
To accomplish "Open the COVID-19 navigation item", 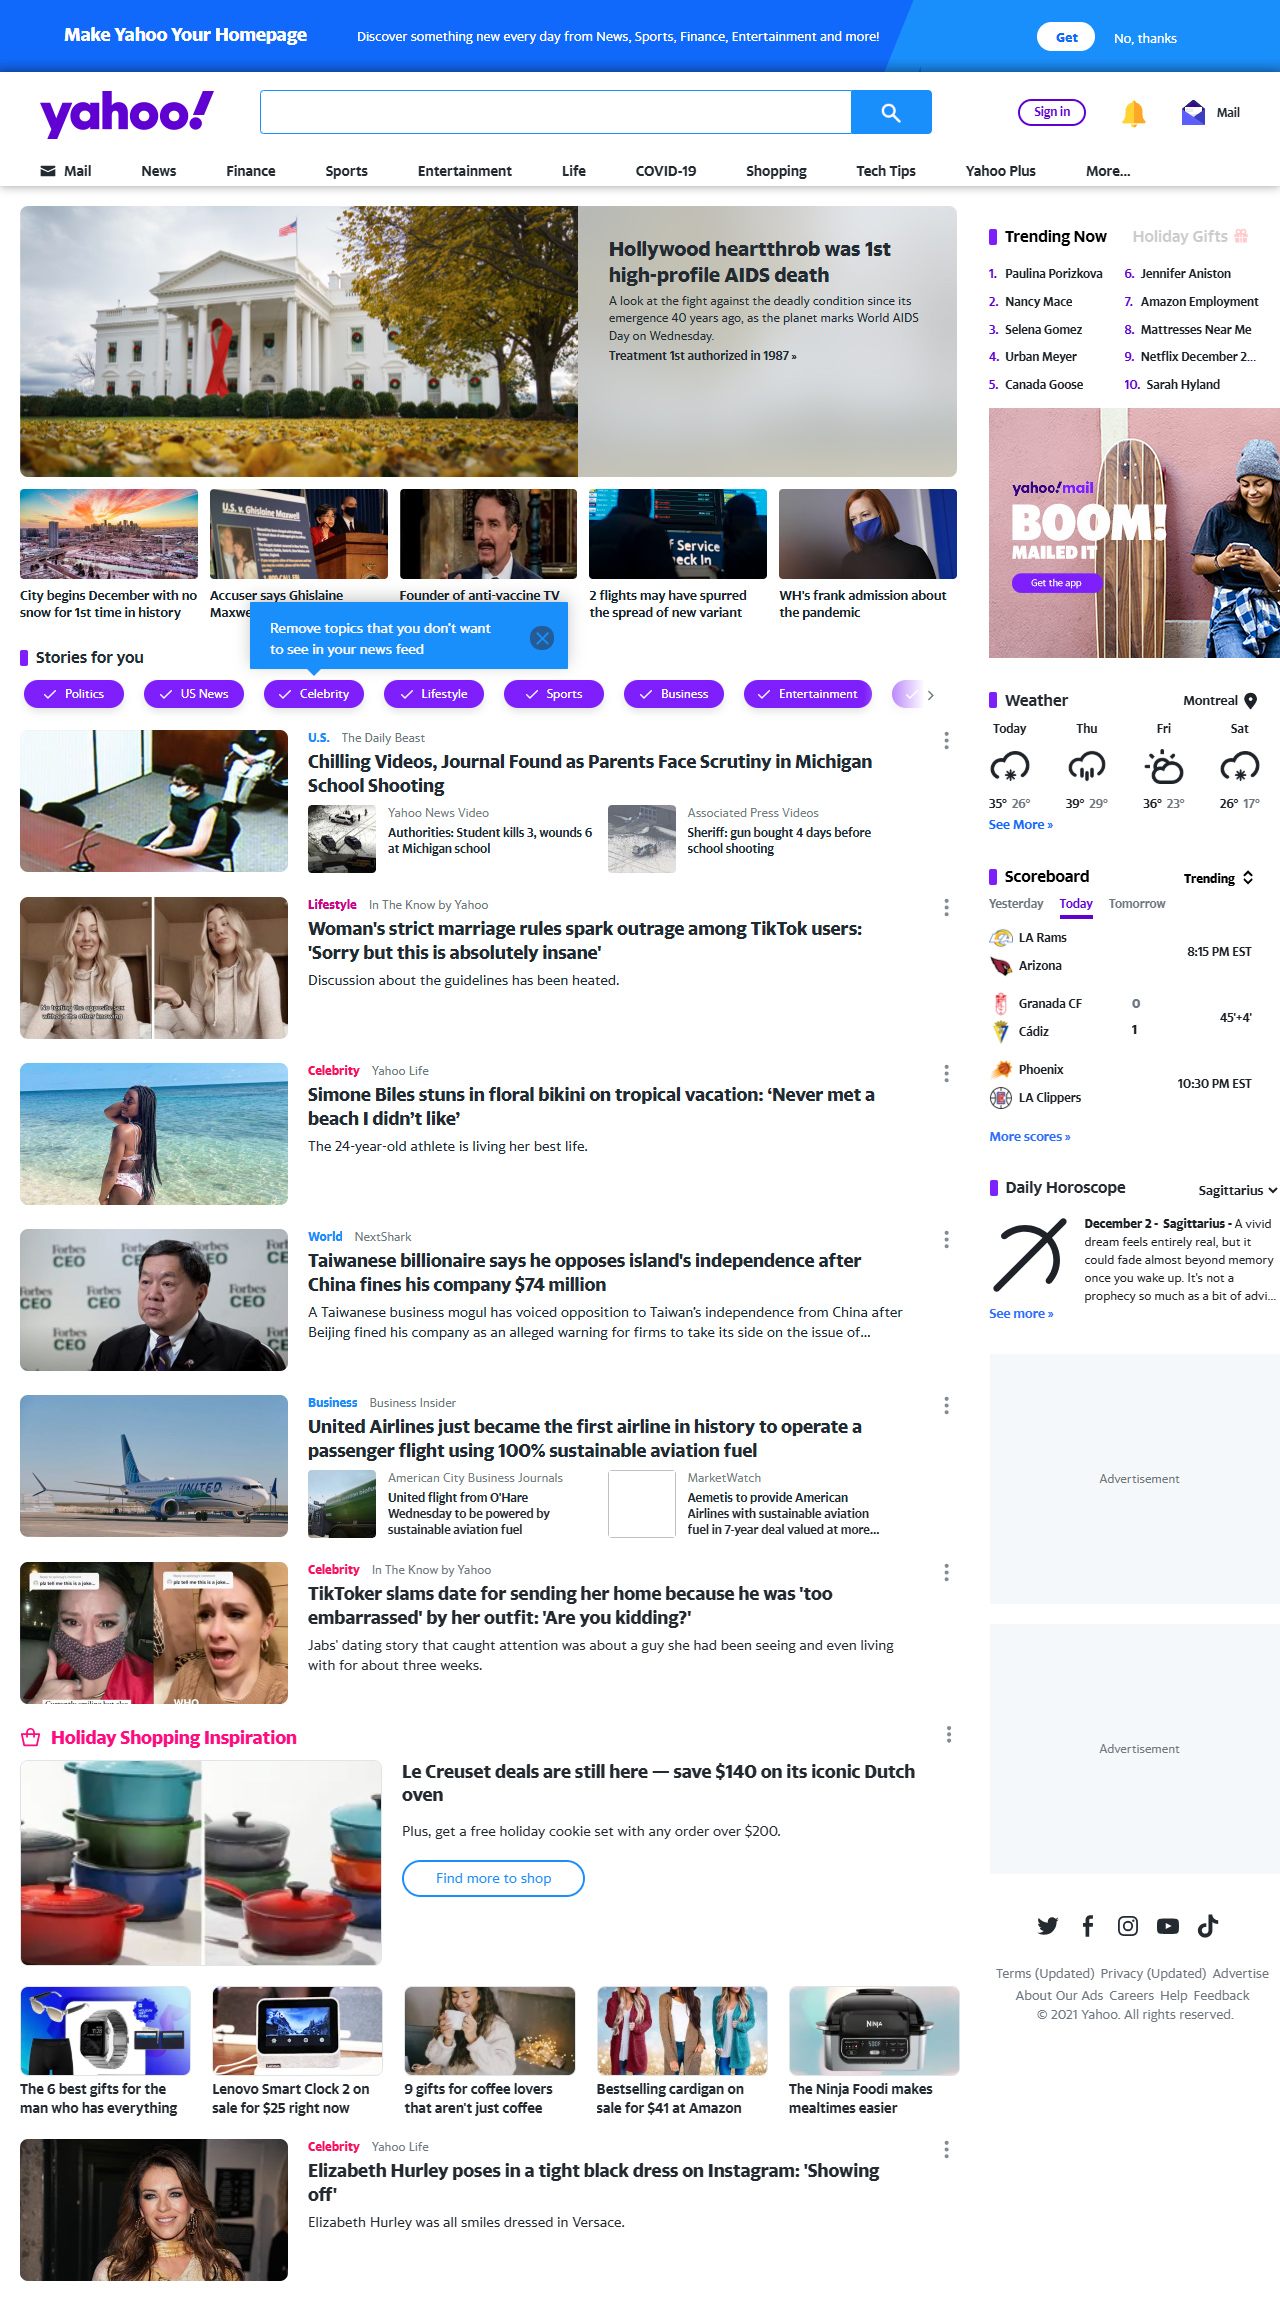I will [666, 171].
